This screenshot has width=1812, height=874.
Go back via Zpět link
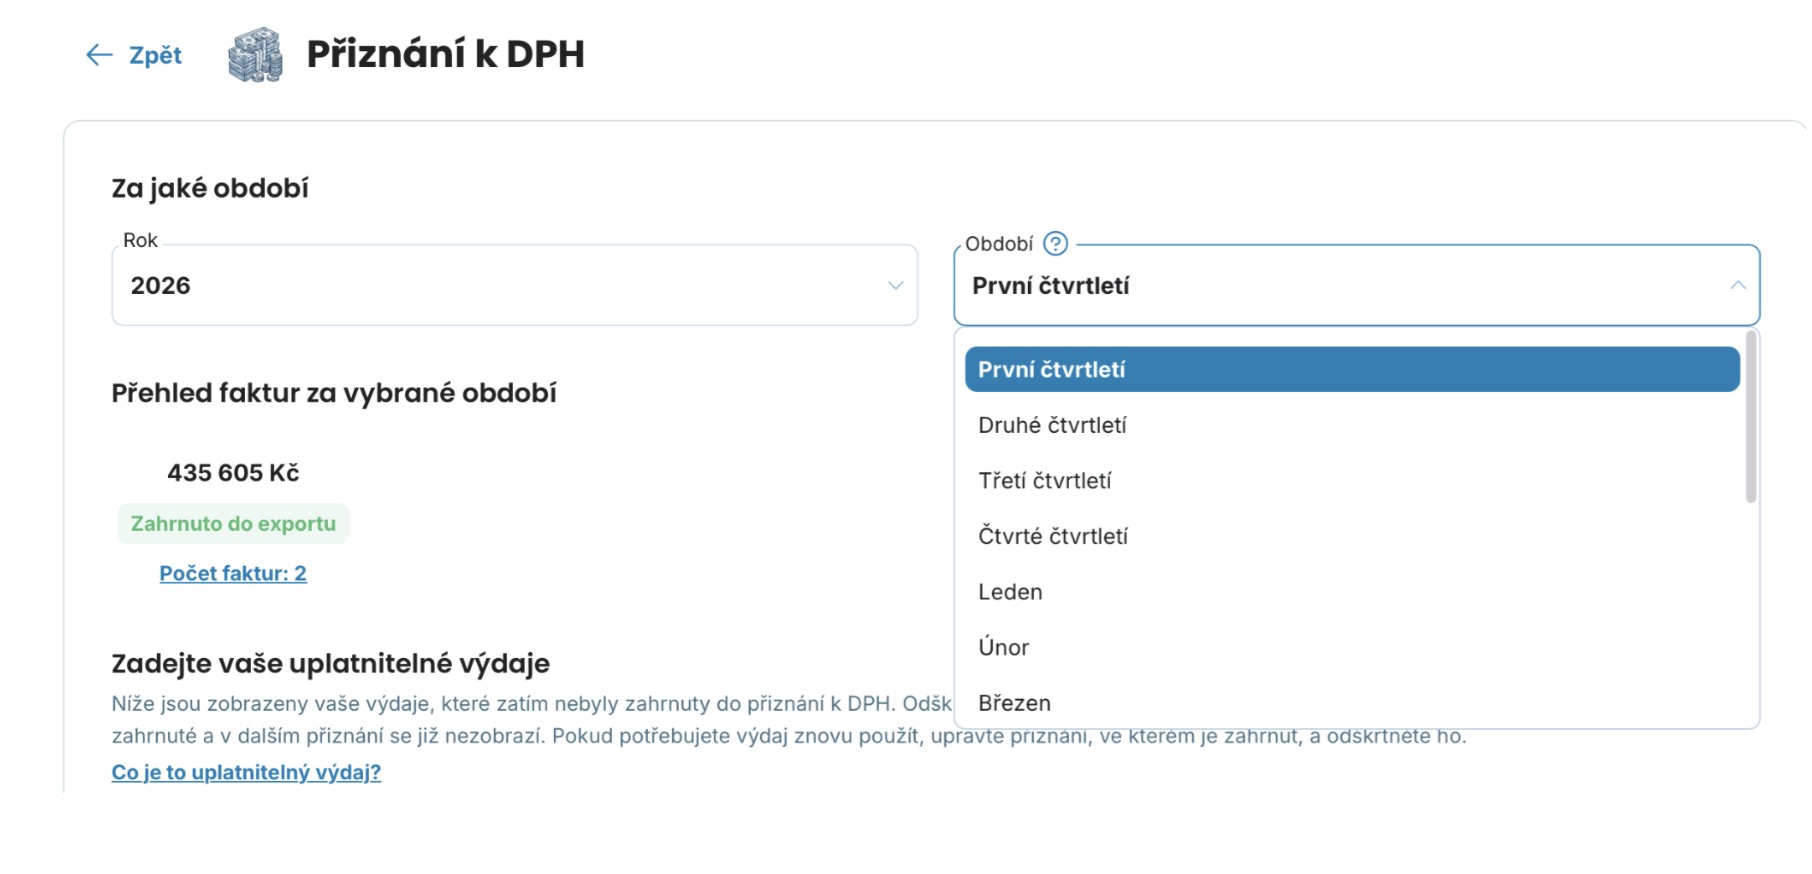(155, 55)
